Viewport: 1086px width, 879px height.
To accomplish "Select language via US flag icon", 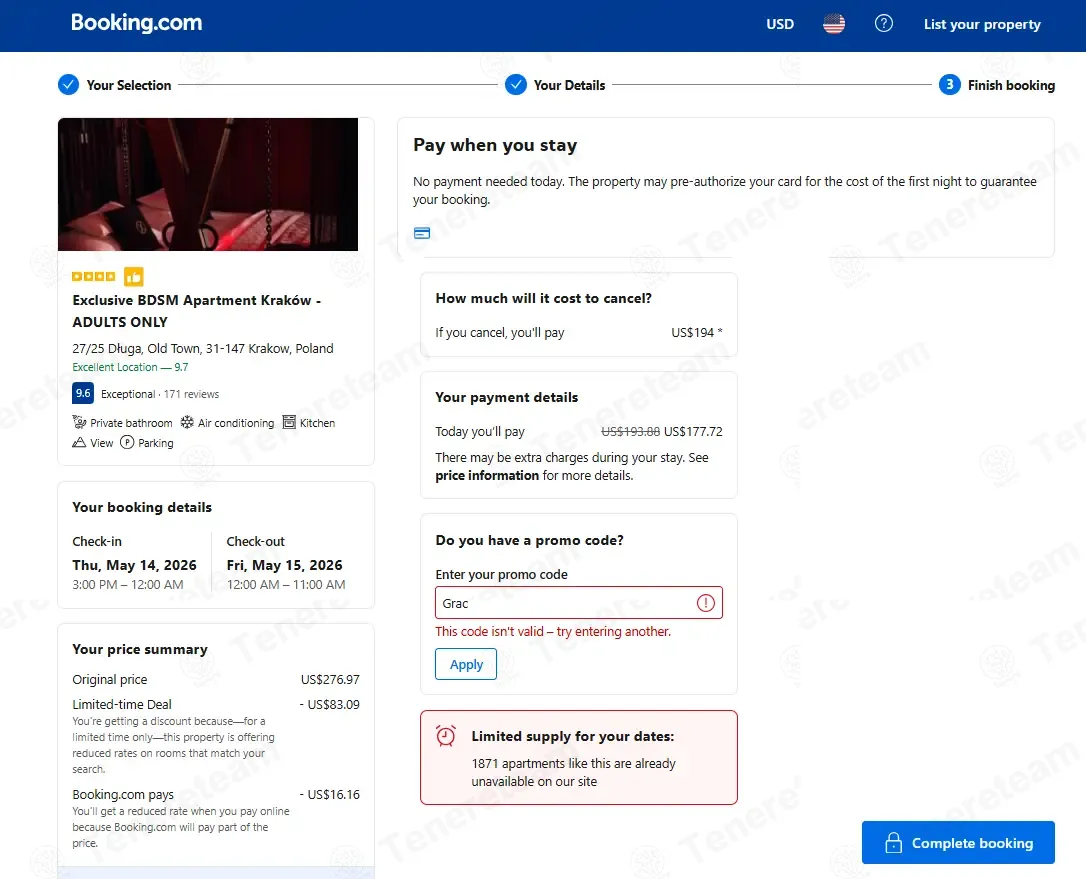I will pyautogui.click(x=834, y=24).
